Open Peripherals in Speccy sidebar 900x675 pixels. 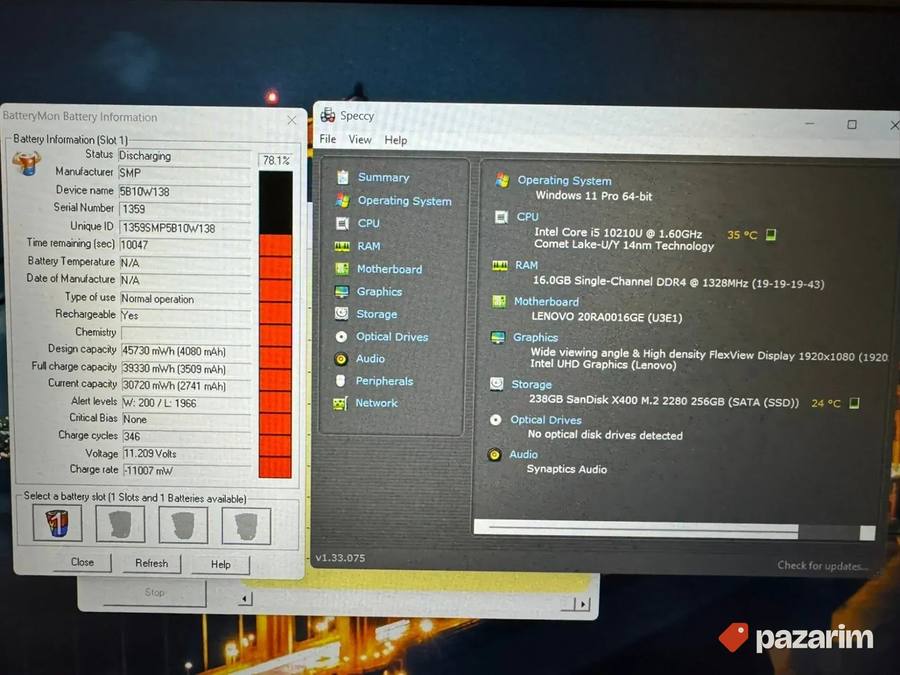coord(384,381)
